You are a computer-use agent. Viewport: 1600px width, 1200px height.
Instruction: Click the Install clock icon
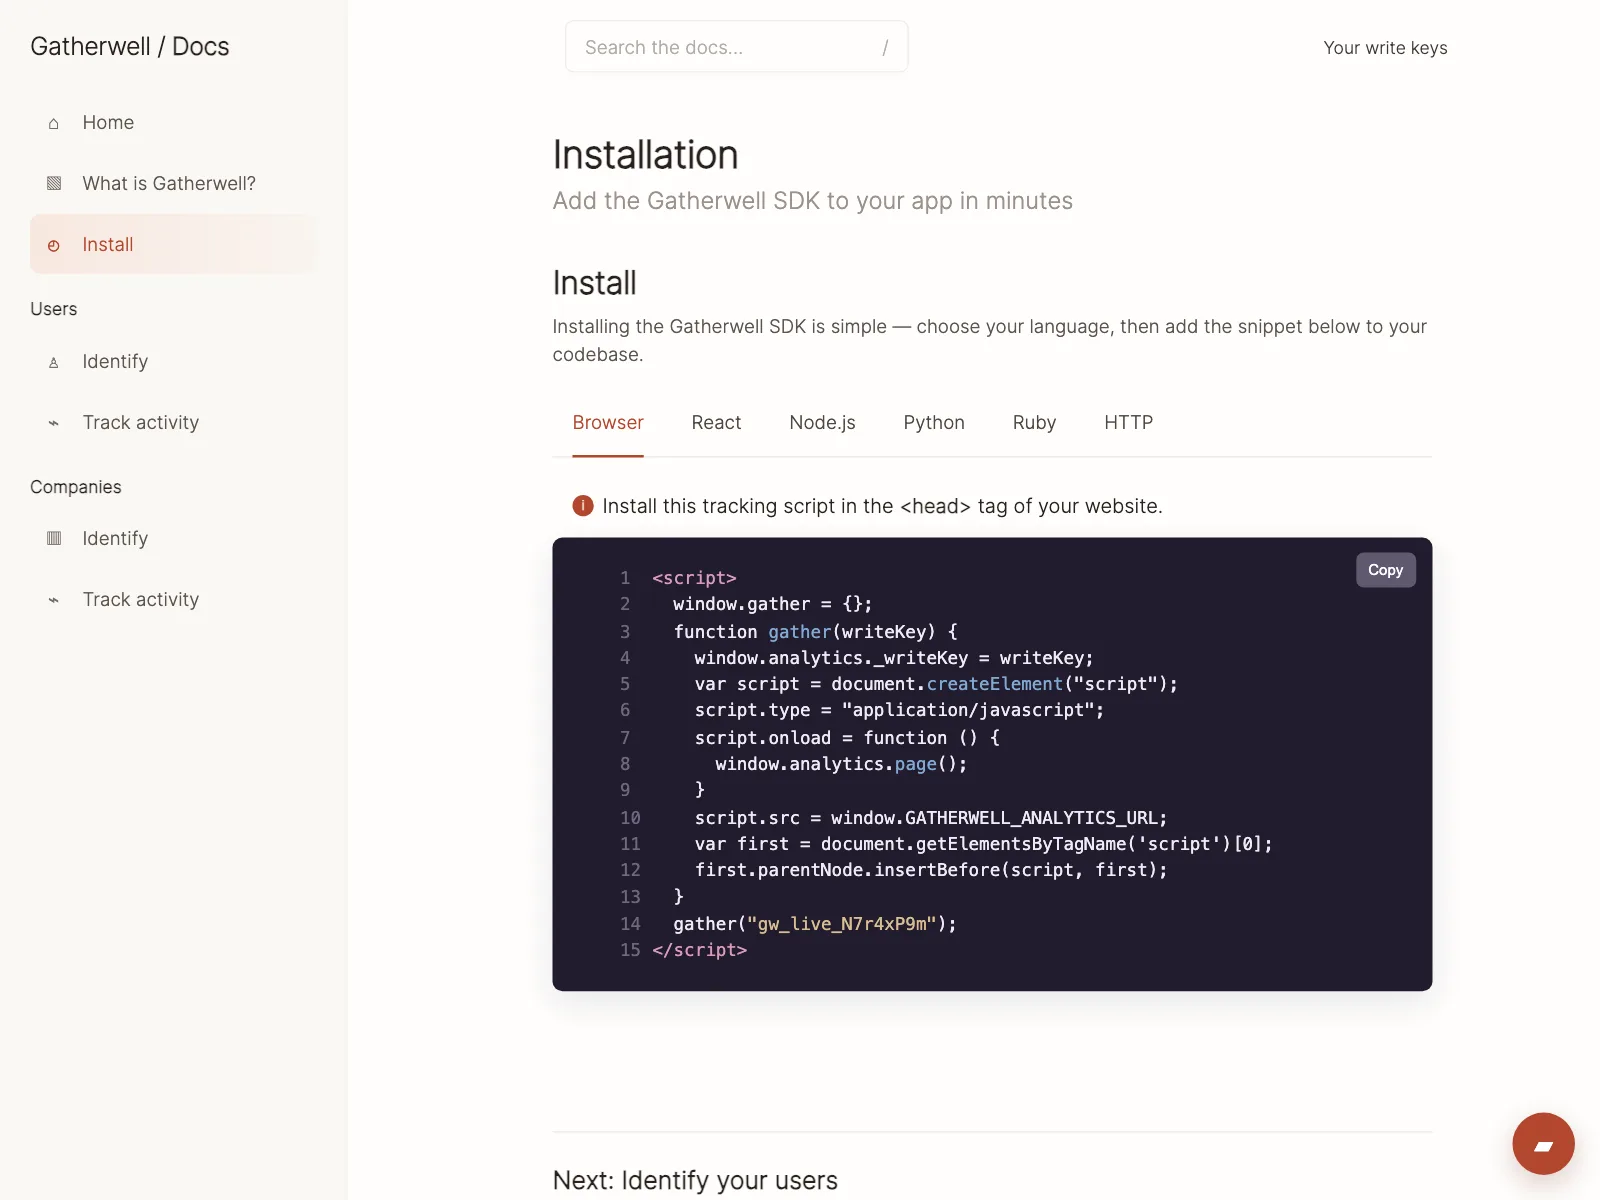tap(54, 245)
